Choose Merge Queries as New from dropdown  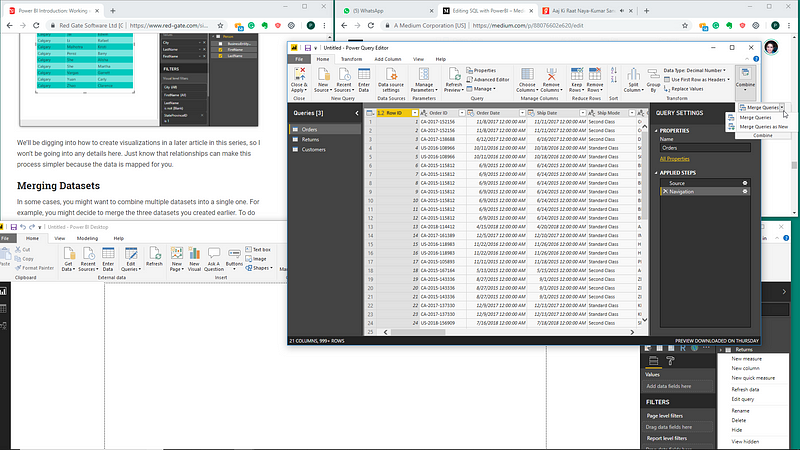point(763,127)
